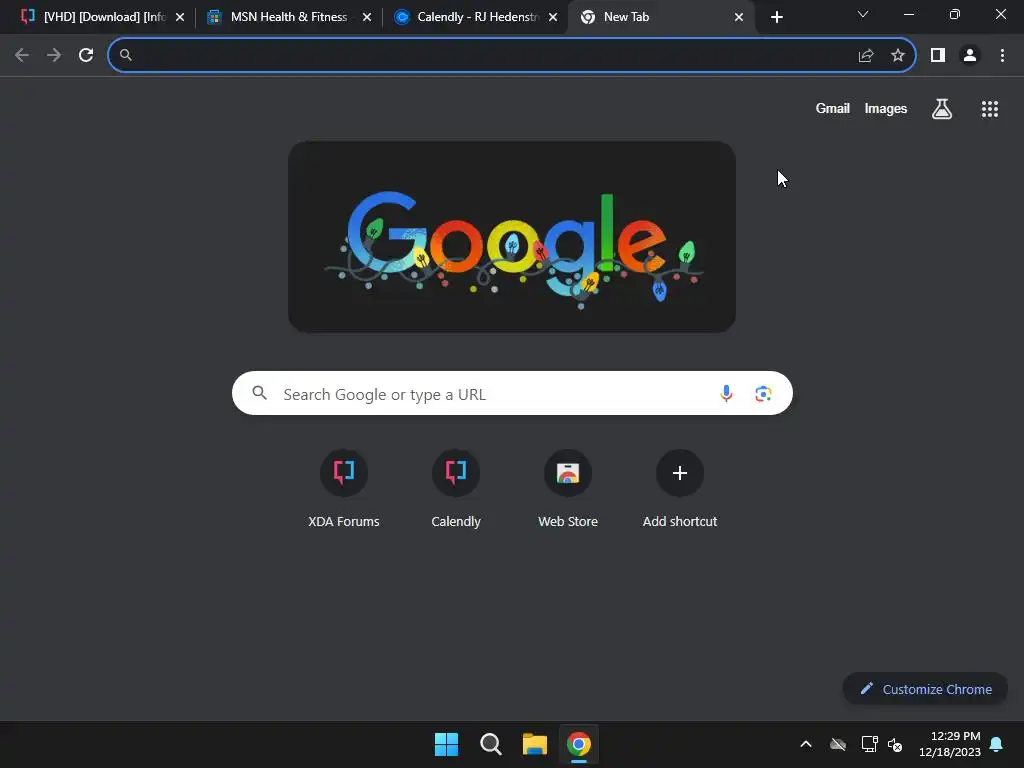
Task: Close the Calendly tab
Action: [553, 17]
